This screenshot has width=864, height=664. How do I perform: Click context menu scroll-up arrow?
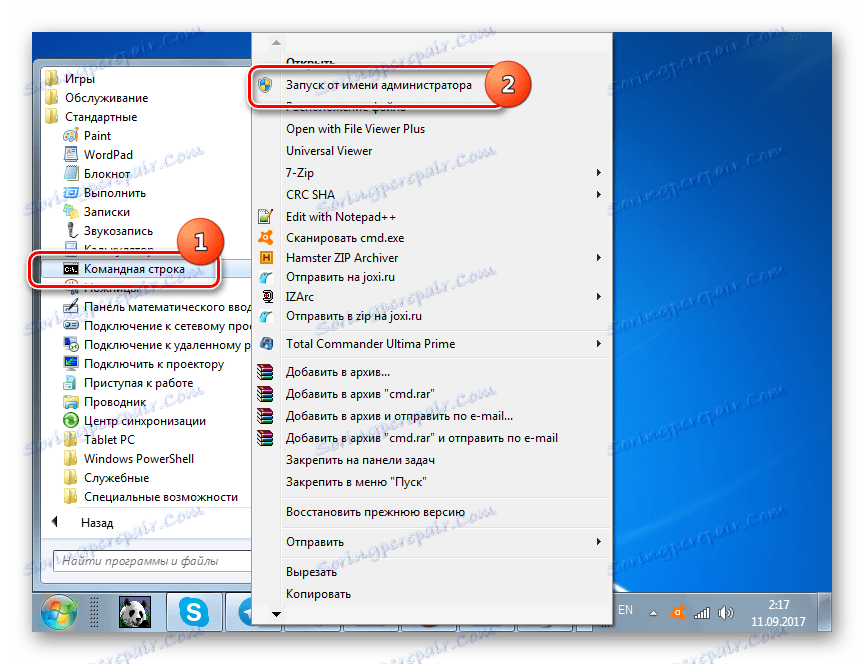[x=277, y=42]
